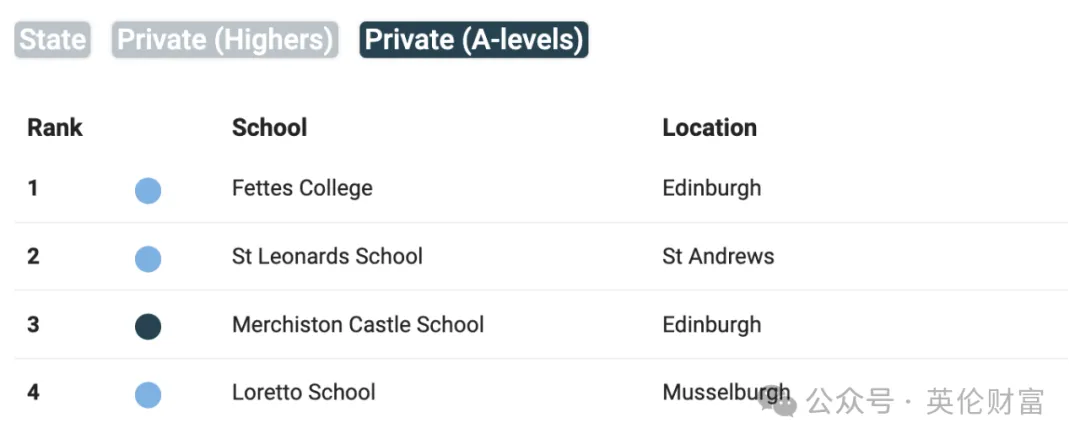Click Edinburgh location in the Fettes row

pyautogui.click(x=712, y=188)
